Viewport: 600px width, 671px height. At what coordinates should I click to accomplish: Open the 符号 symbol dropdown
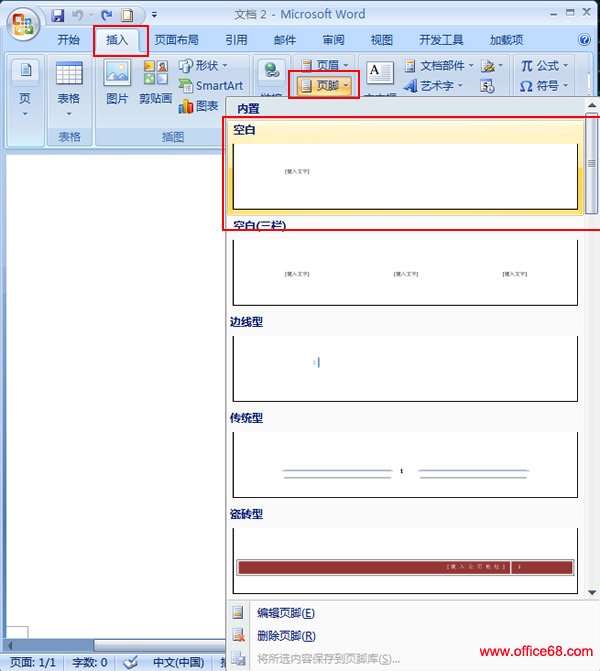click(544, 86)
